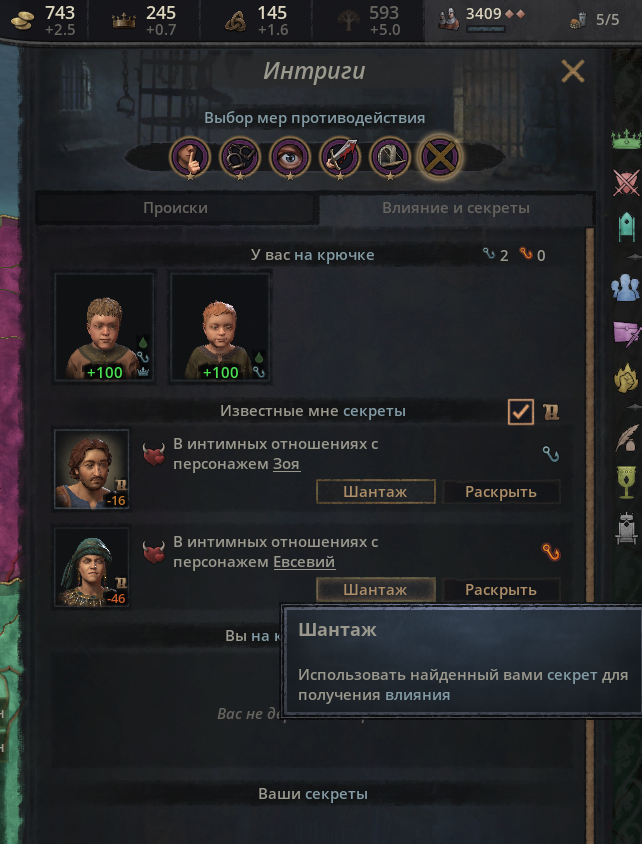Select the crossed-out no countermeasure option
The width and height of the screenshot is (642, 844).
(x=440, y=158)
